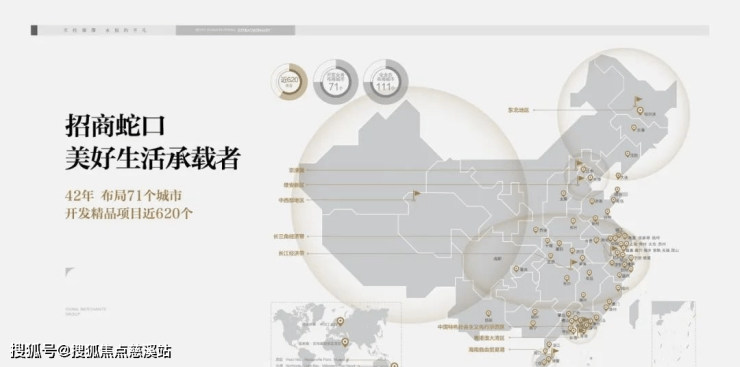Select the Dalian location pin on the coast

618,175
